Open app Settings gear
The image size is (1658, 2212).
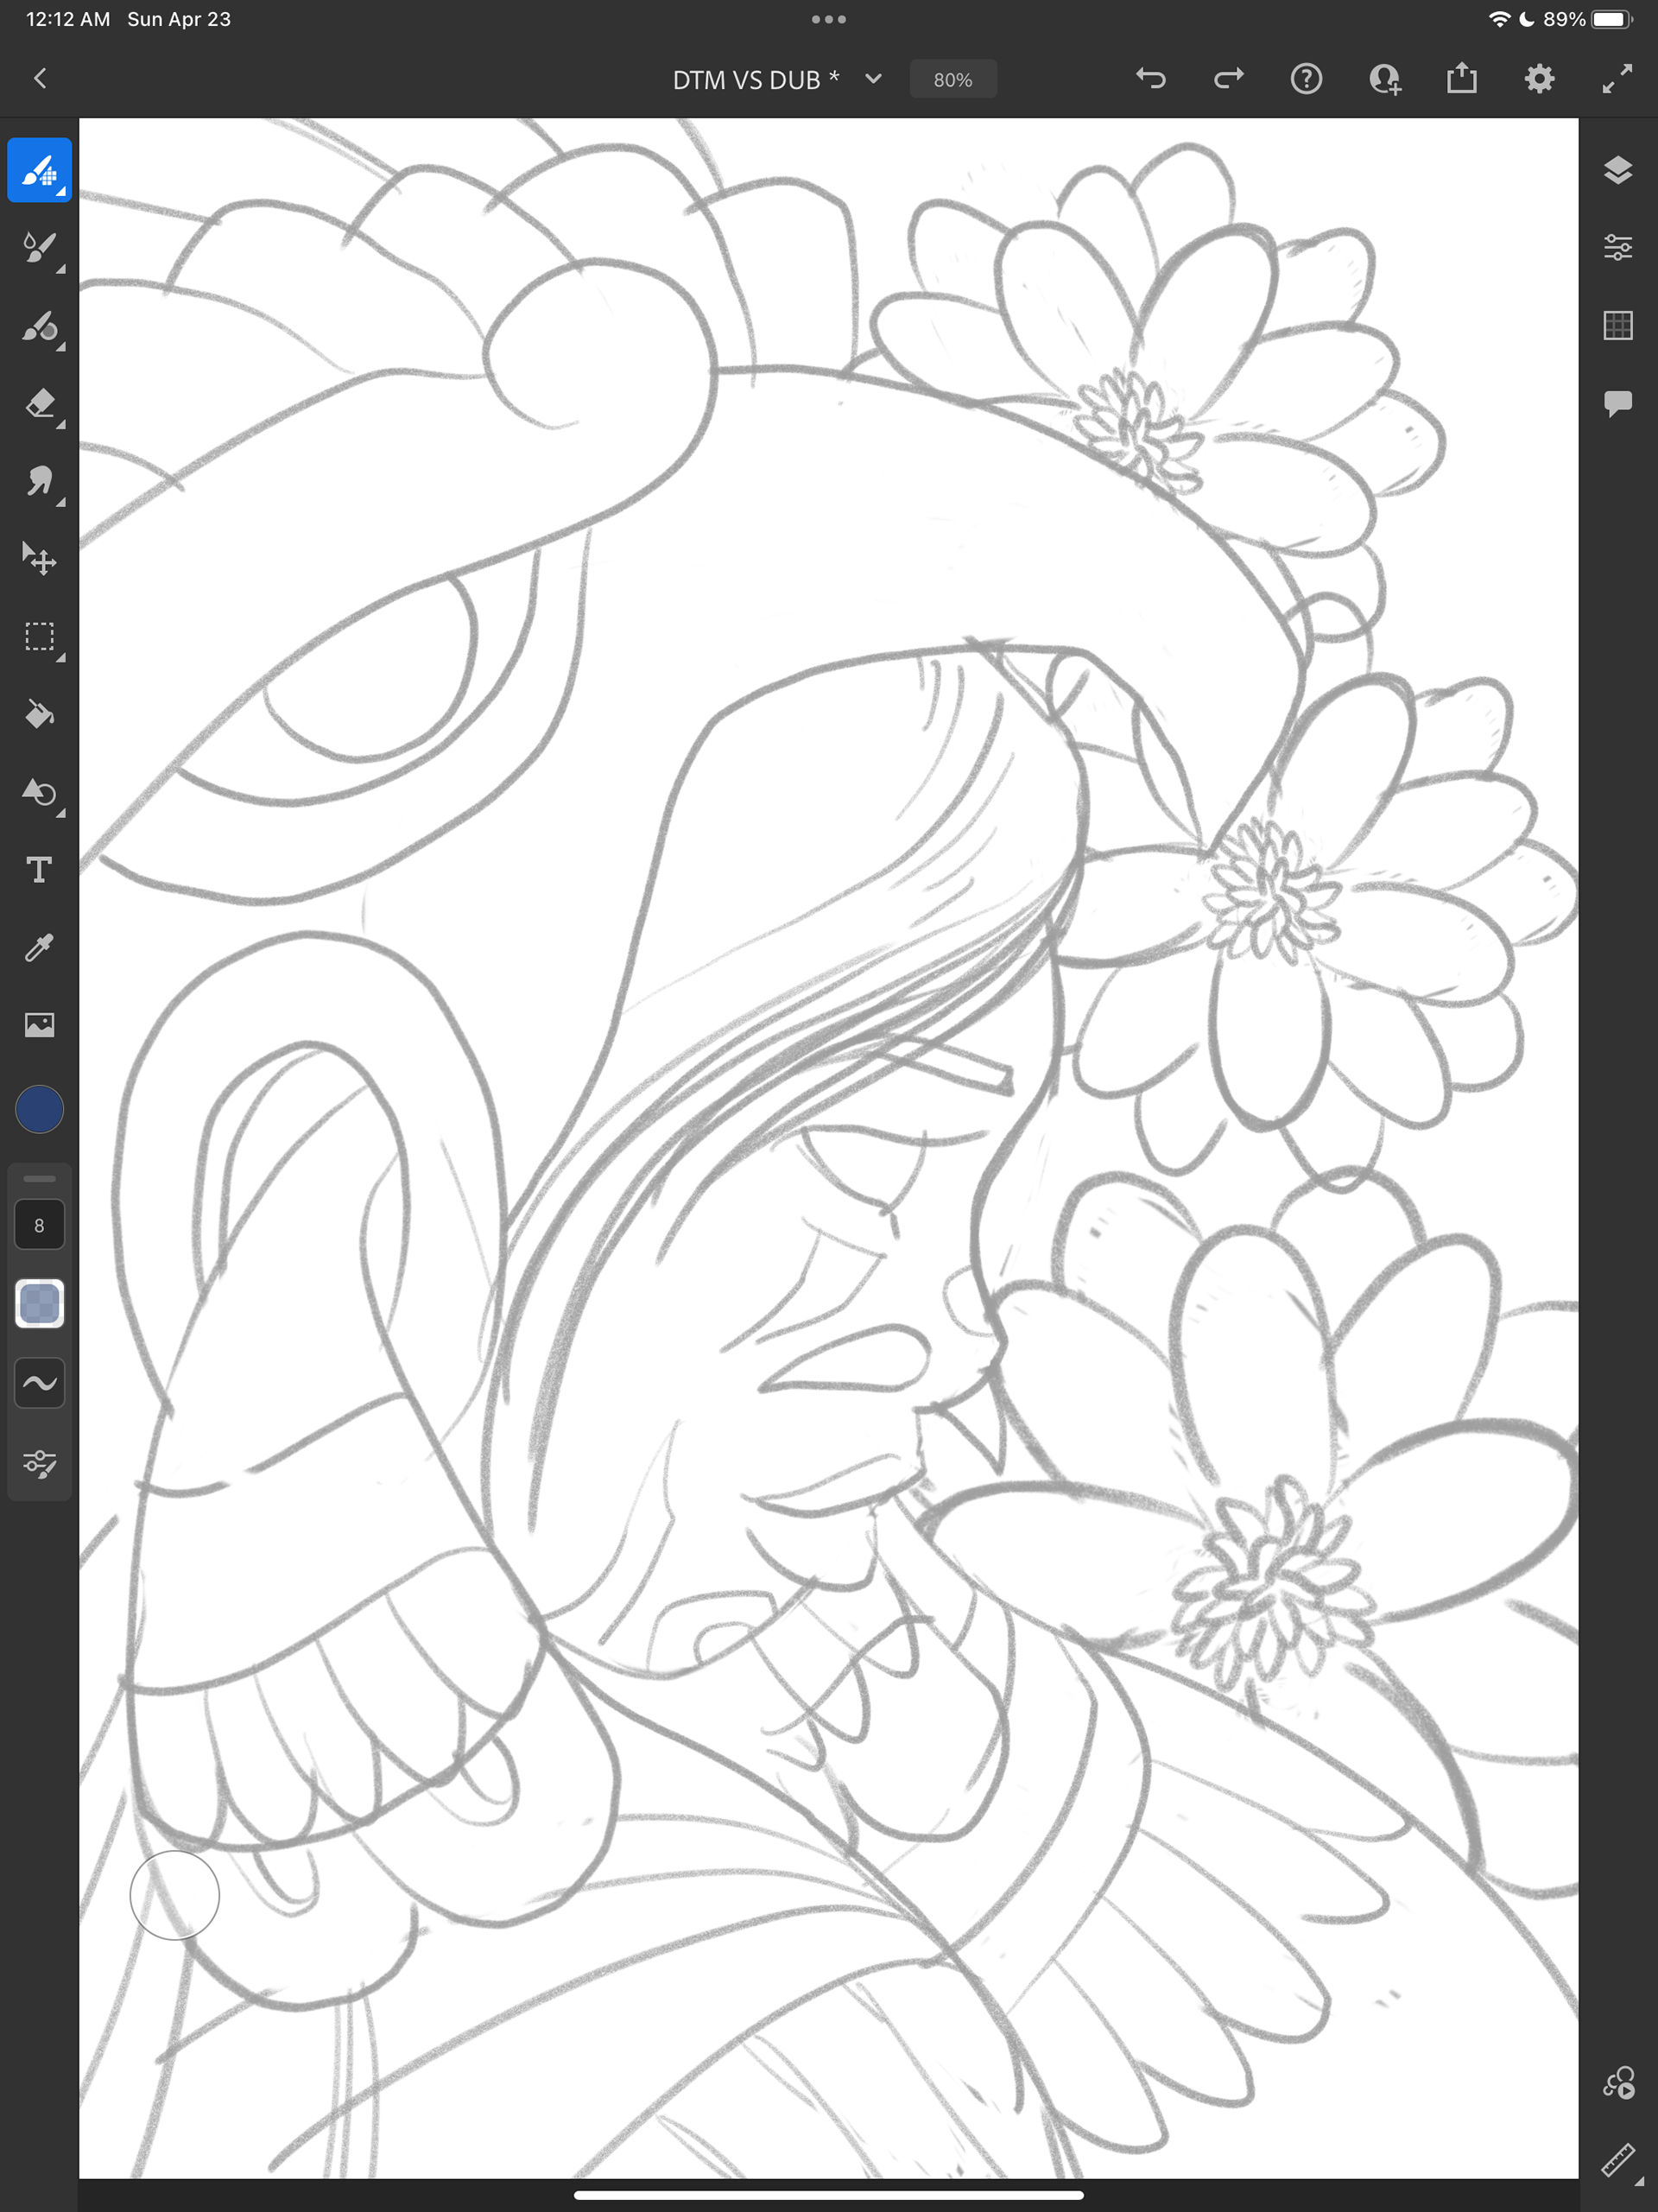(x=1540, y=79)
